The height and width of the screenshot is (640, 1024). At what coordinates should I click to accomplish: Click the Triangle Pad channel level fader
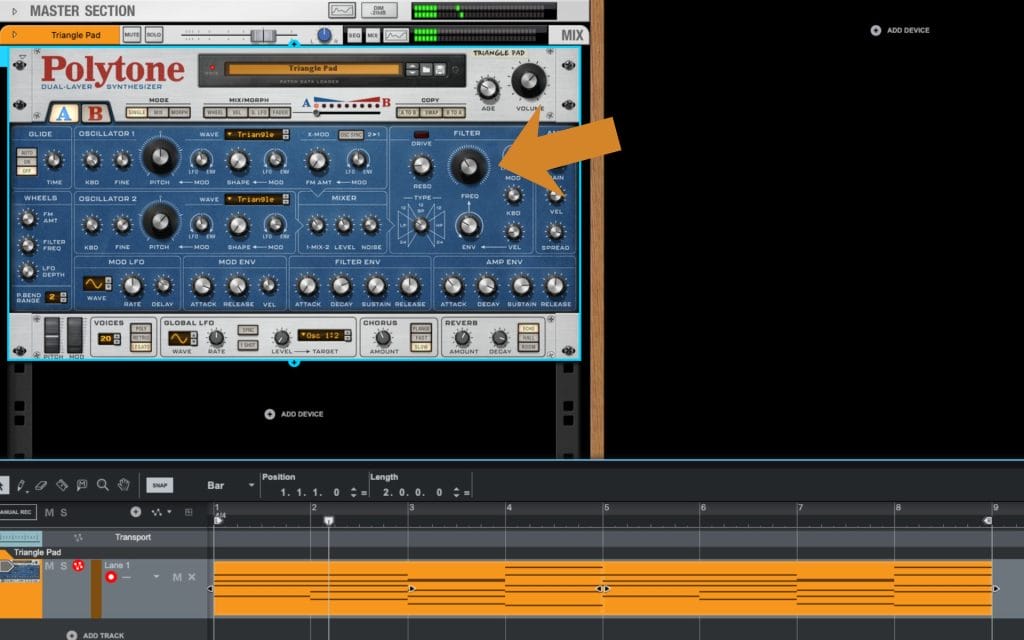[263, 35]
